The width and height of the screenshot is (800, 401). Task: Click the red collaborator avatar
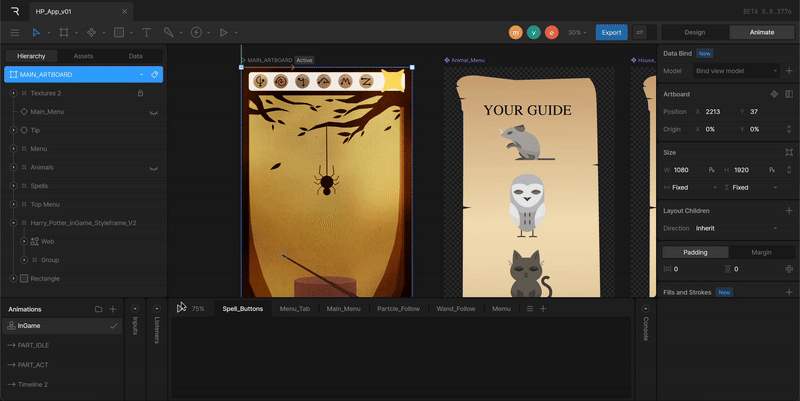pos(552,33)
